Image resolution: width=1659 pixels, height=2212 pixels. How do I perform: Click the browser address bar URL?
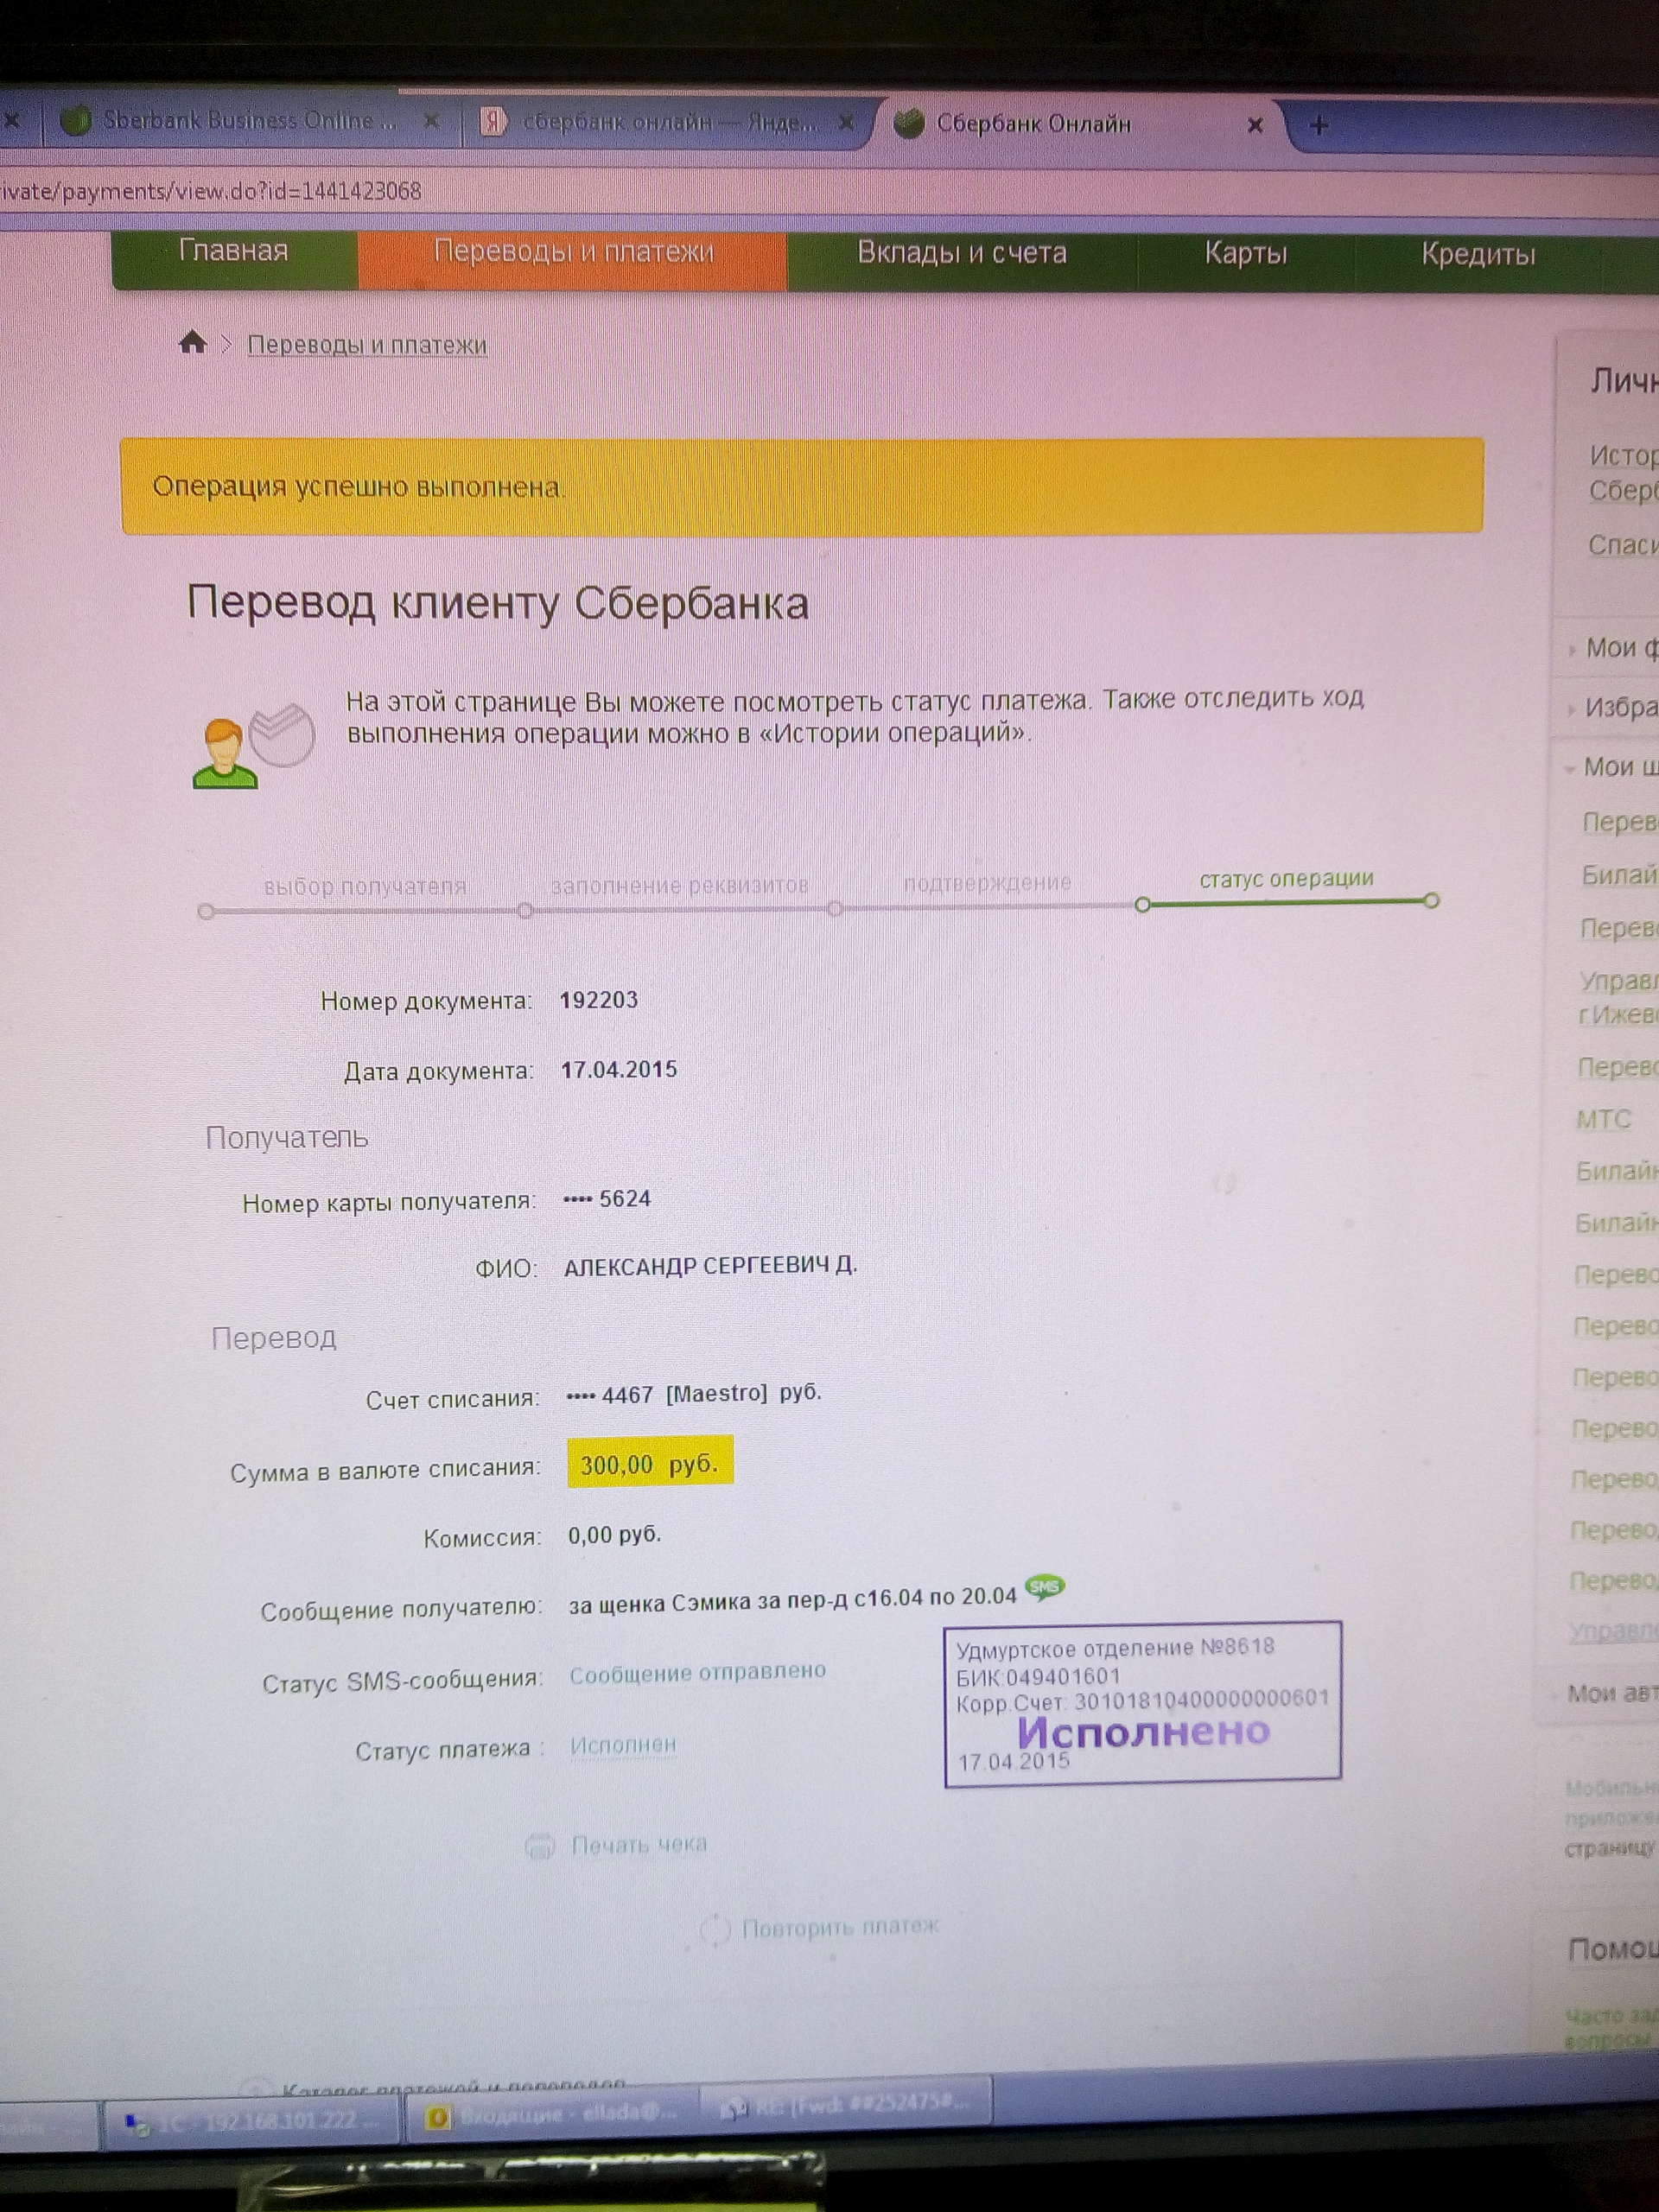point(211,191)
